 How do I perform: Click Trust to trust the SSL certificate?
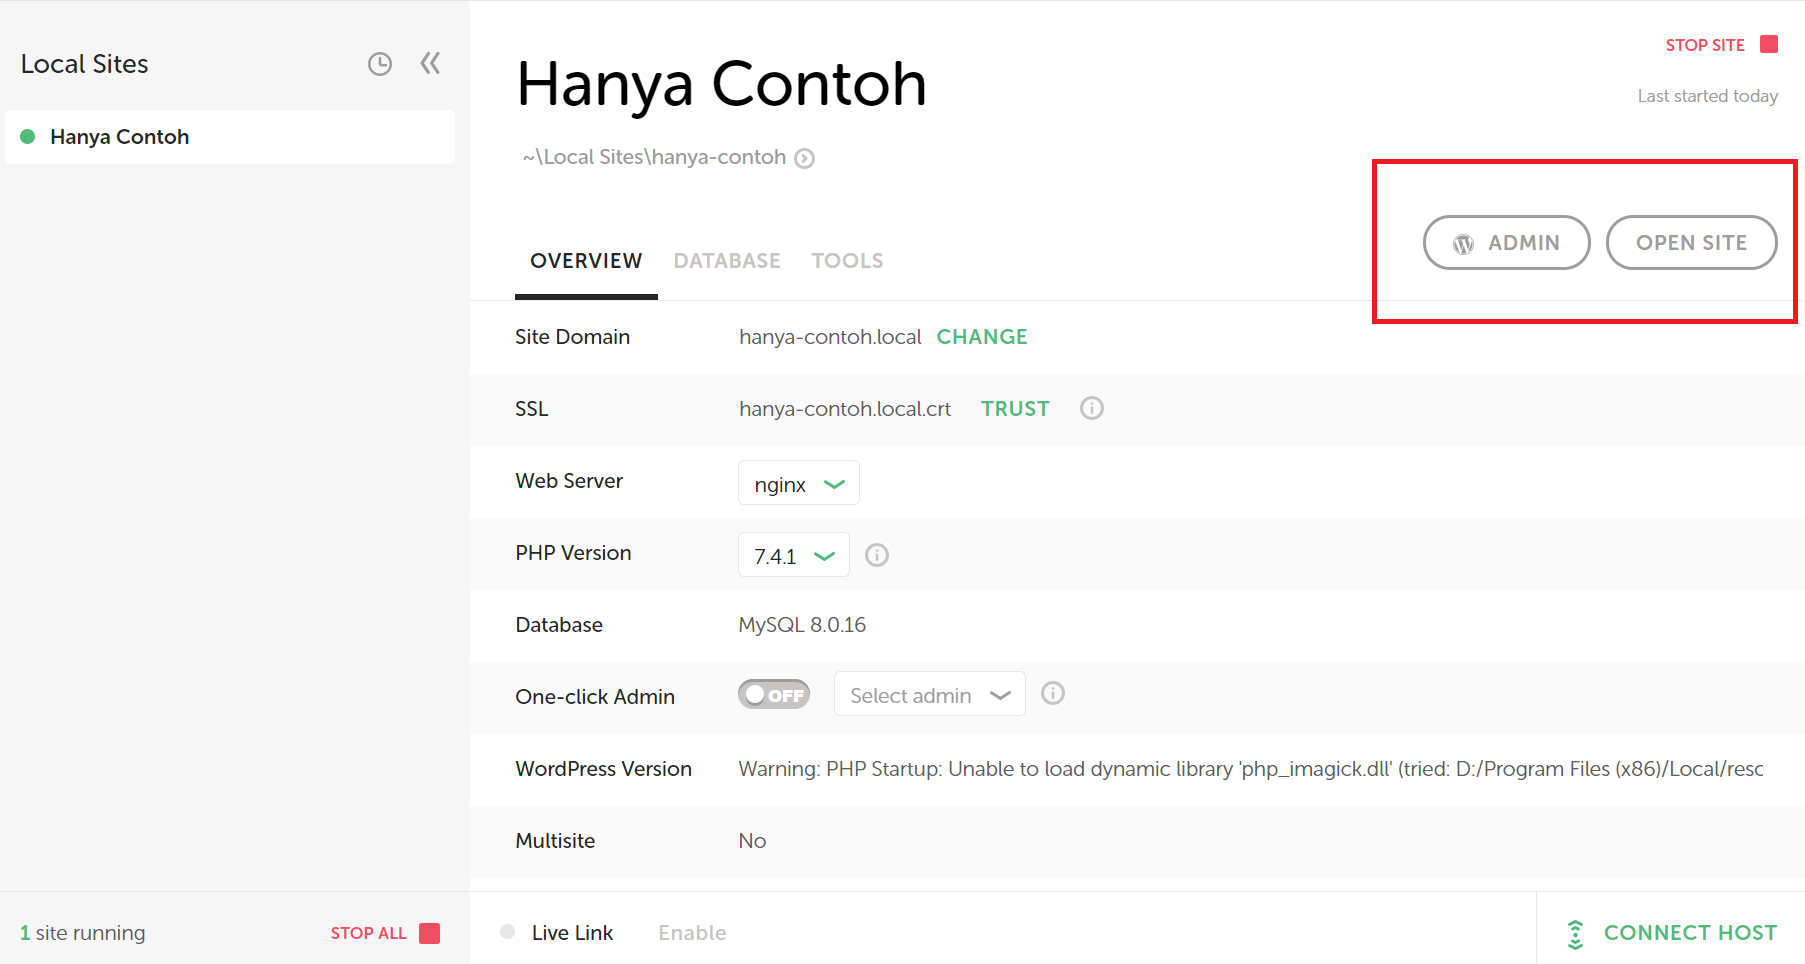pos(1015,408)
